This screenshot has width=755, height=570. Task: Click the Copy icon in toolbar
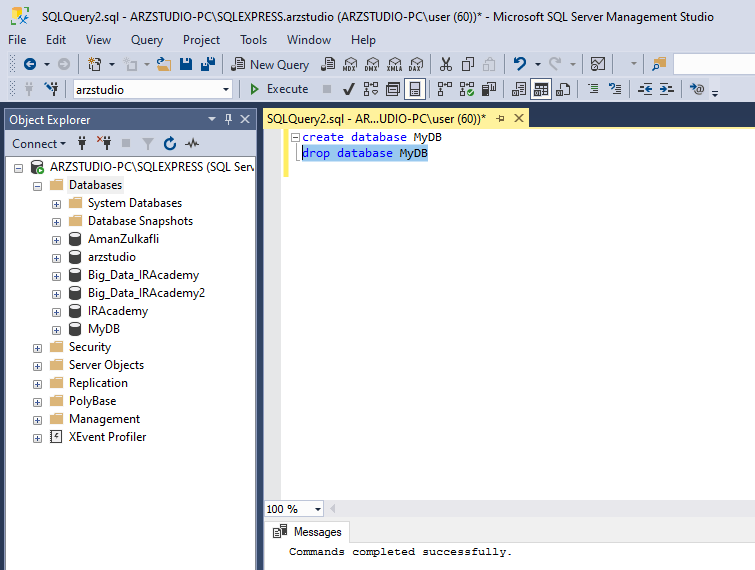[x=468, y=64]
